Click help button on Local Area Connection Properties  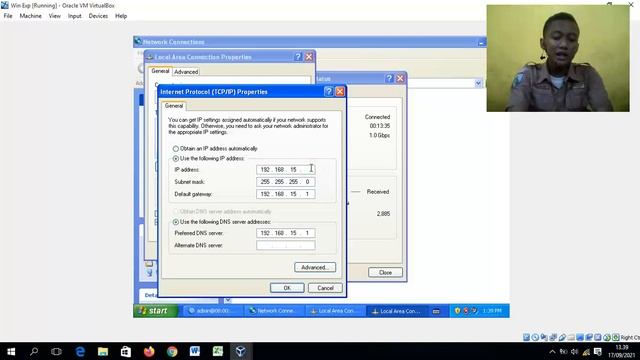tap(298, 57)
